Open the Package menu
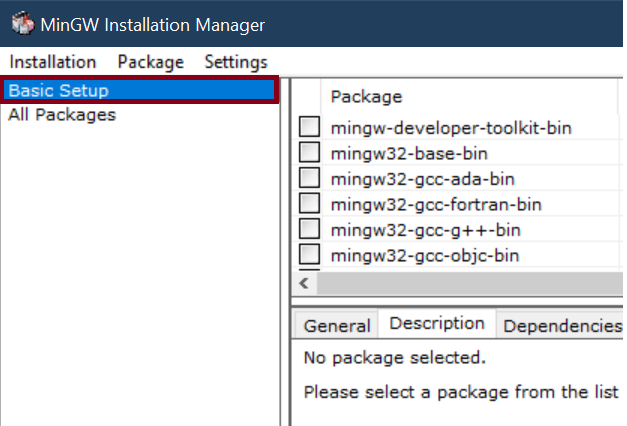The height and width of the screenshot is (426, 627). (x=150, y=62)
